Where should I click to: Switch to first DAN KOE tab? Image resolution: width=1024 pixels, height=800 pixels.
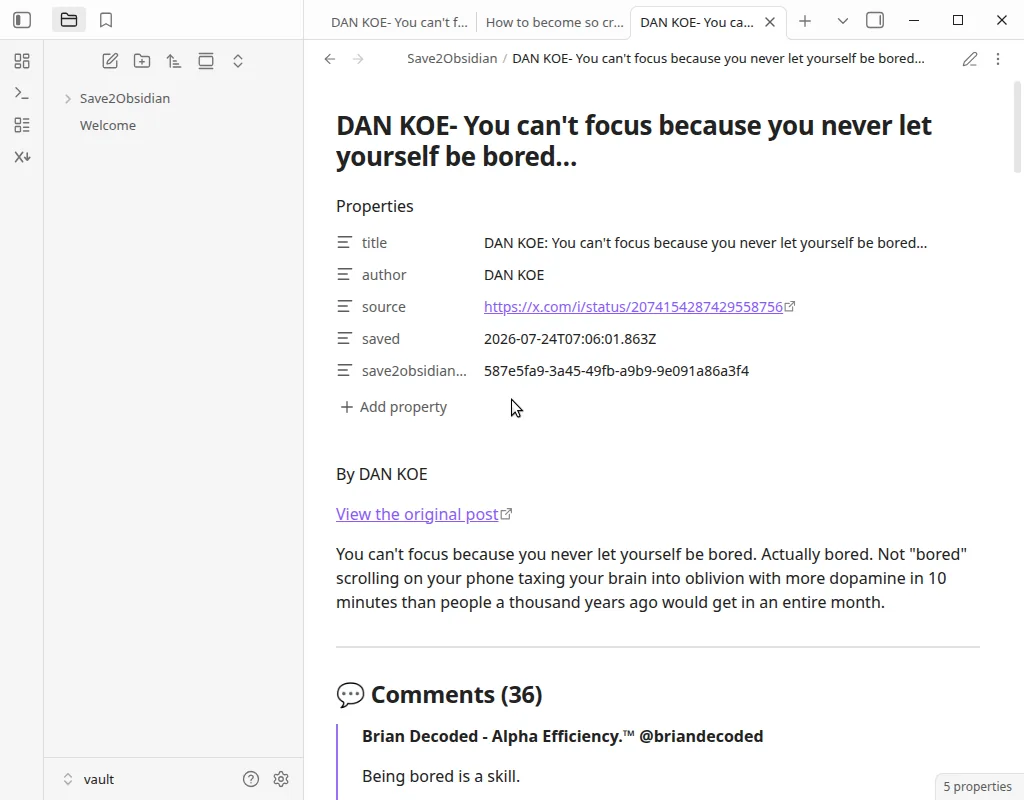(x=399, y=22)
